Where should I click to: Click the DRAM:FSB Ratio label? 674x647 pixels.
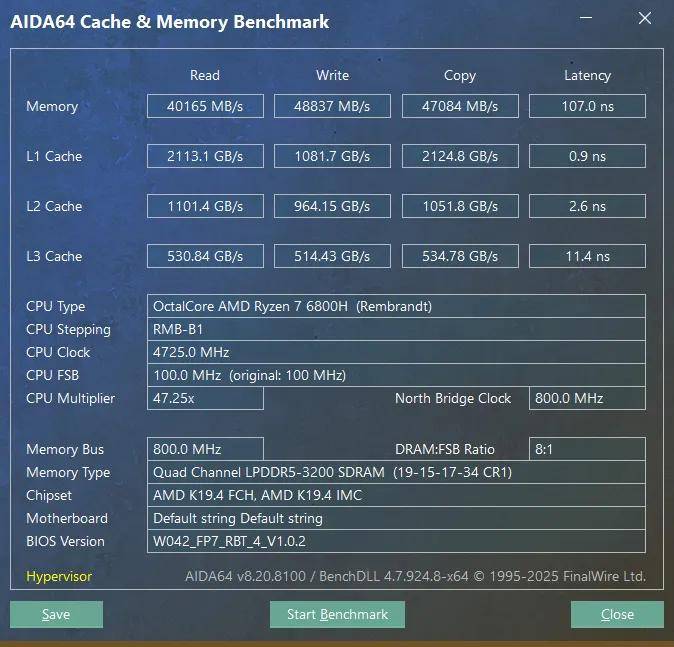[445, 449]
